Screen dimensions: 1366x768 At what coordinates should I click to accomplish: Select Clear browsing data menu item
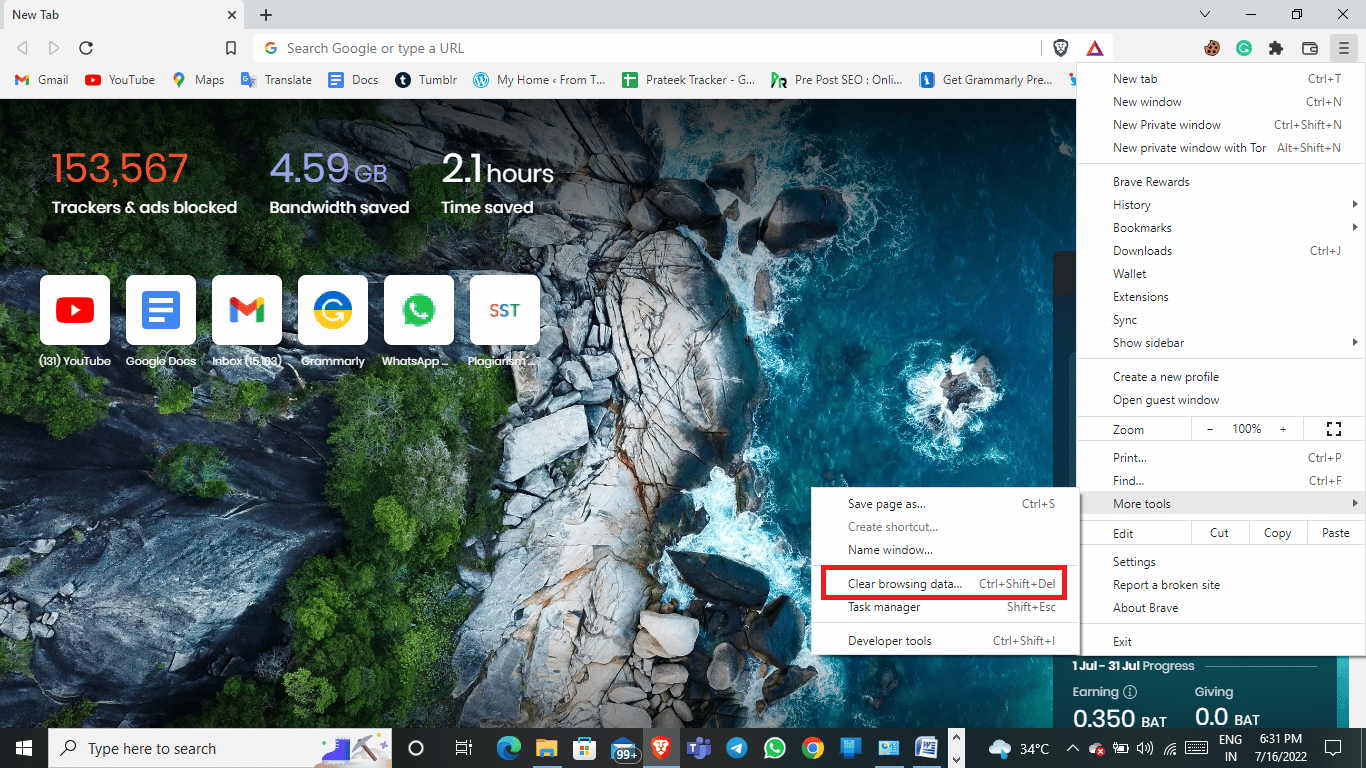tap(944, 584)
